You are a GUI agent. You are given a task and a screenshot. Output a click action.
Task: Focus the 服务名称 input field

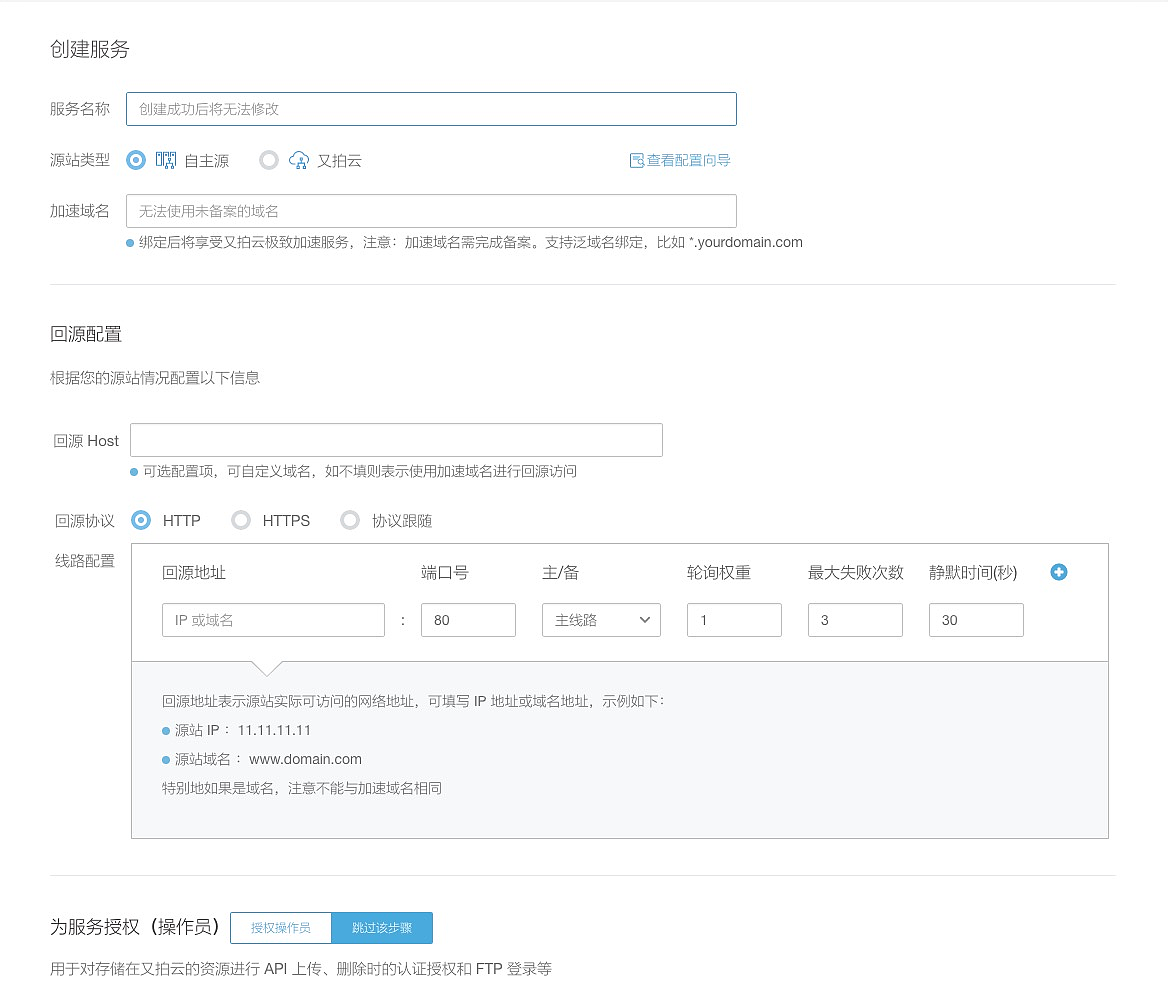coord(431,109)
